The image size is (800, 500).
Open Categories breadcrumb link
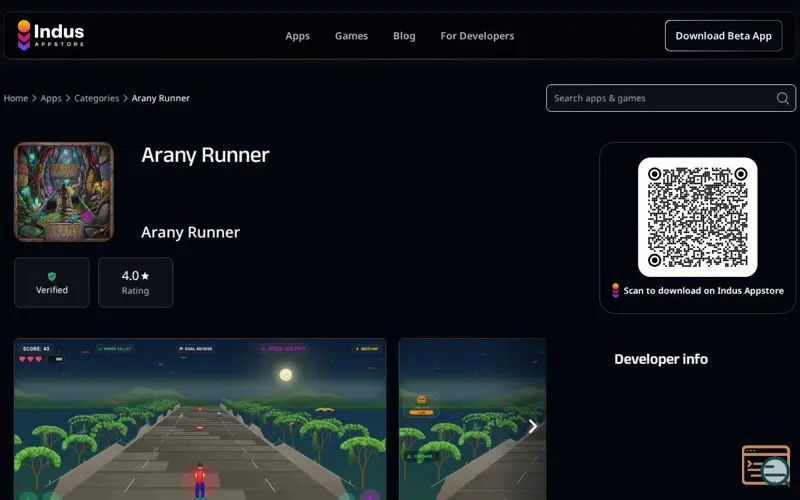tap(96, 98)
